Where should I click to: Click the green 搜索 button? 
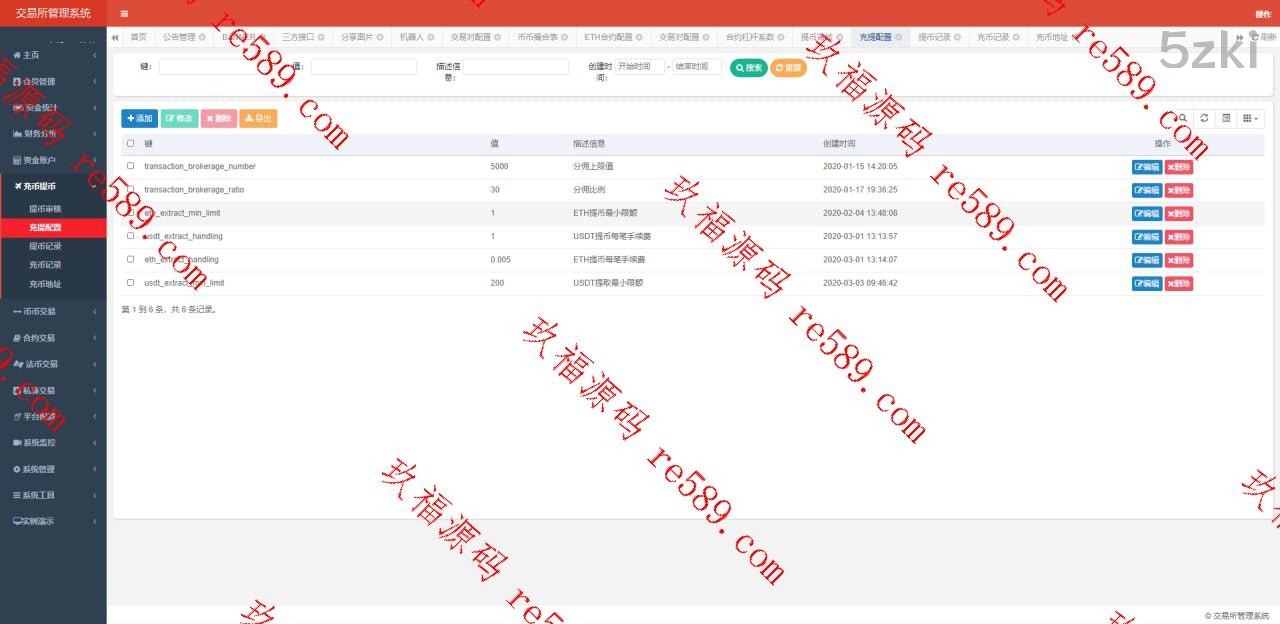(748, 68)
